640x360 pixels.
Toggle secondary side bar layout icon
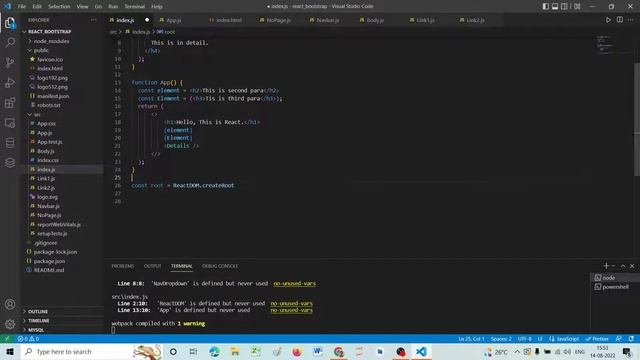564,6
